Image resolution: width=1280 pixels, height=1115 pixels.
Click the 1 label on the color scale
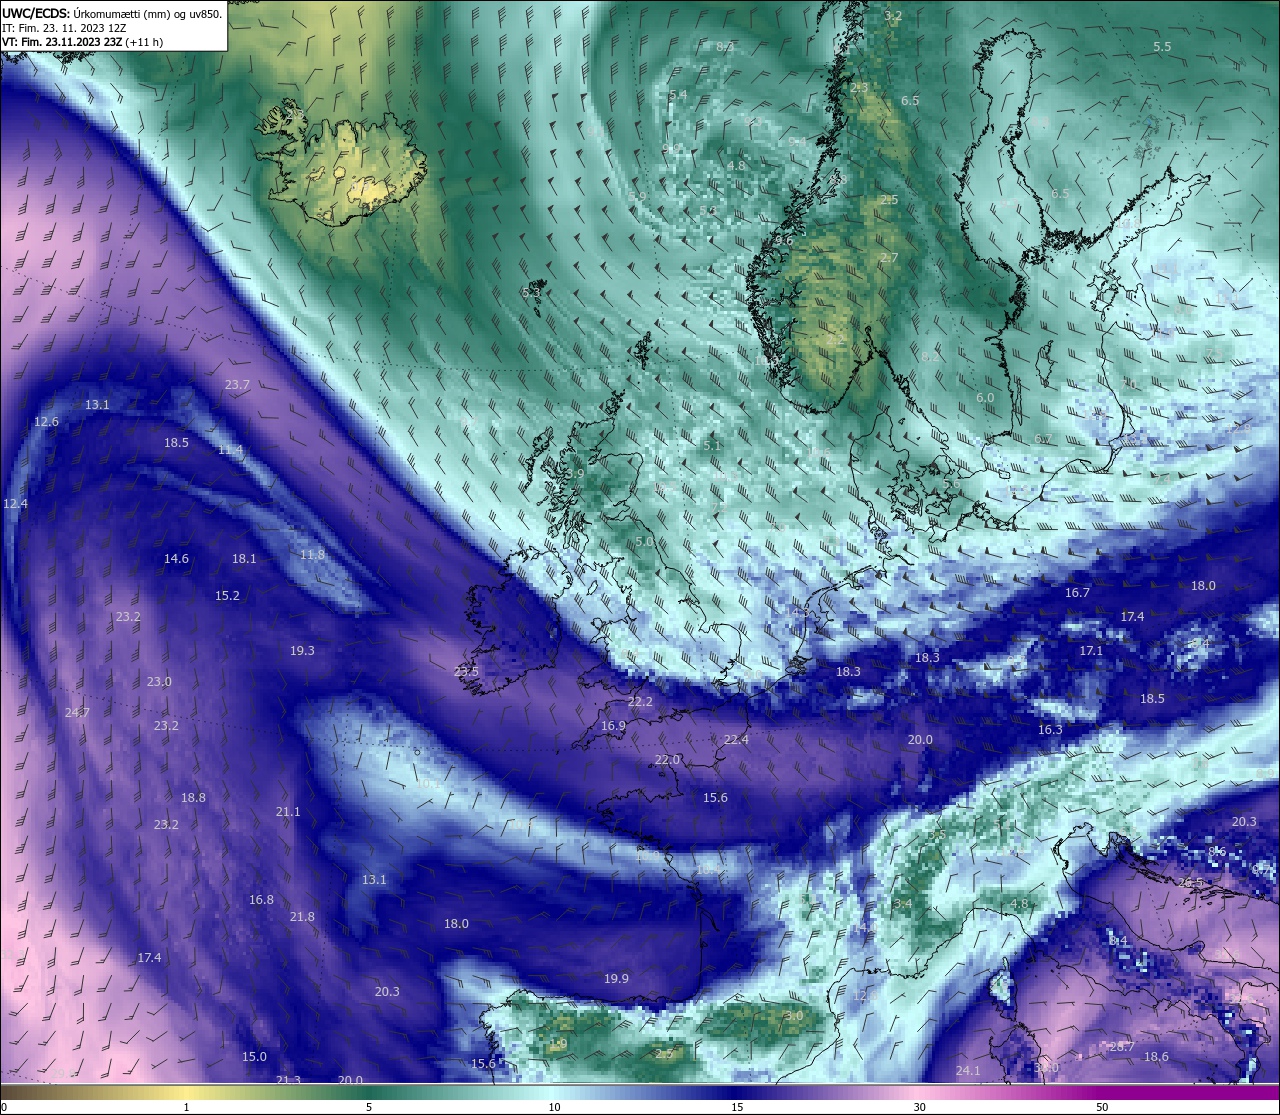click(x=186, y=1107)
